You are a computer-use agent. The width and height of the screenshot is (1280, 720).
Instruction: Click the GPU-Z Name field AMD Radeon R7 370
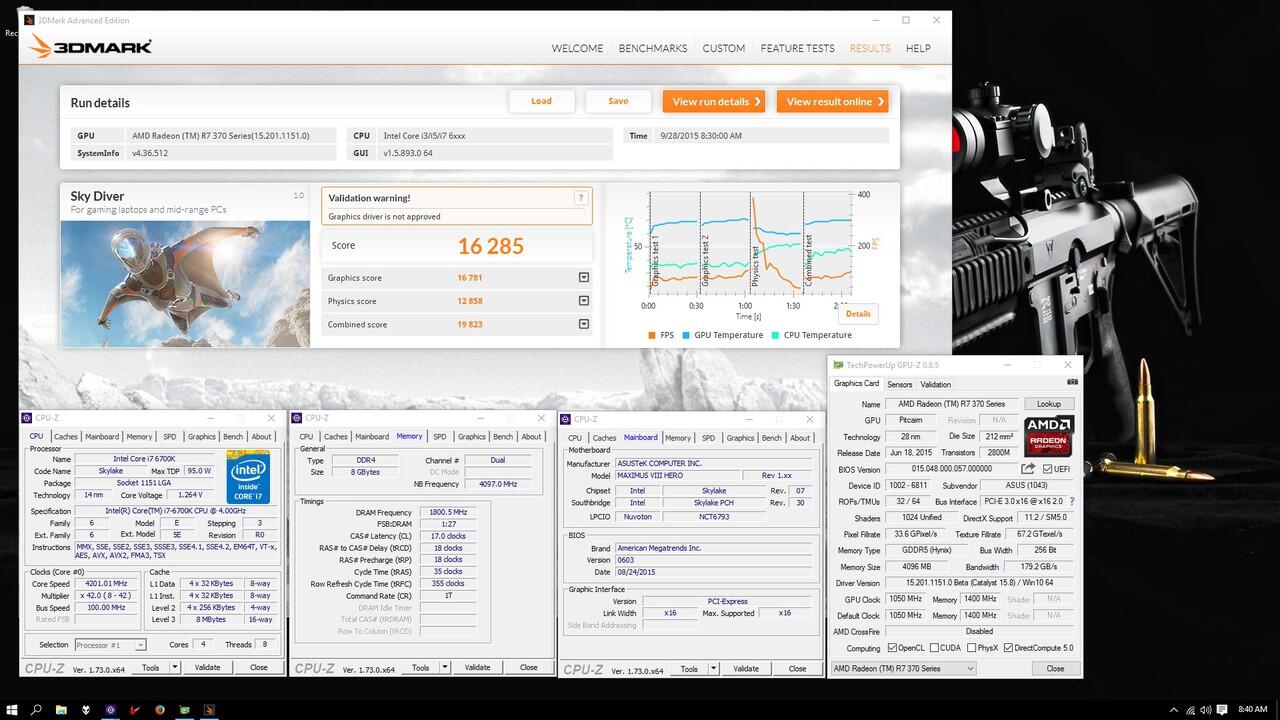953,404
